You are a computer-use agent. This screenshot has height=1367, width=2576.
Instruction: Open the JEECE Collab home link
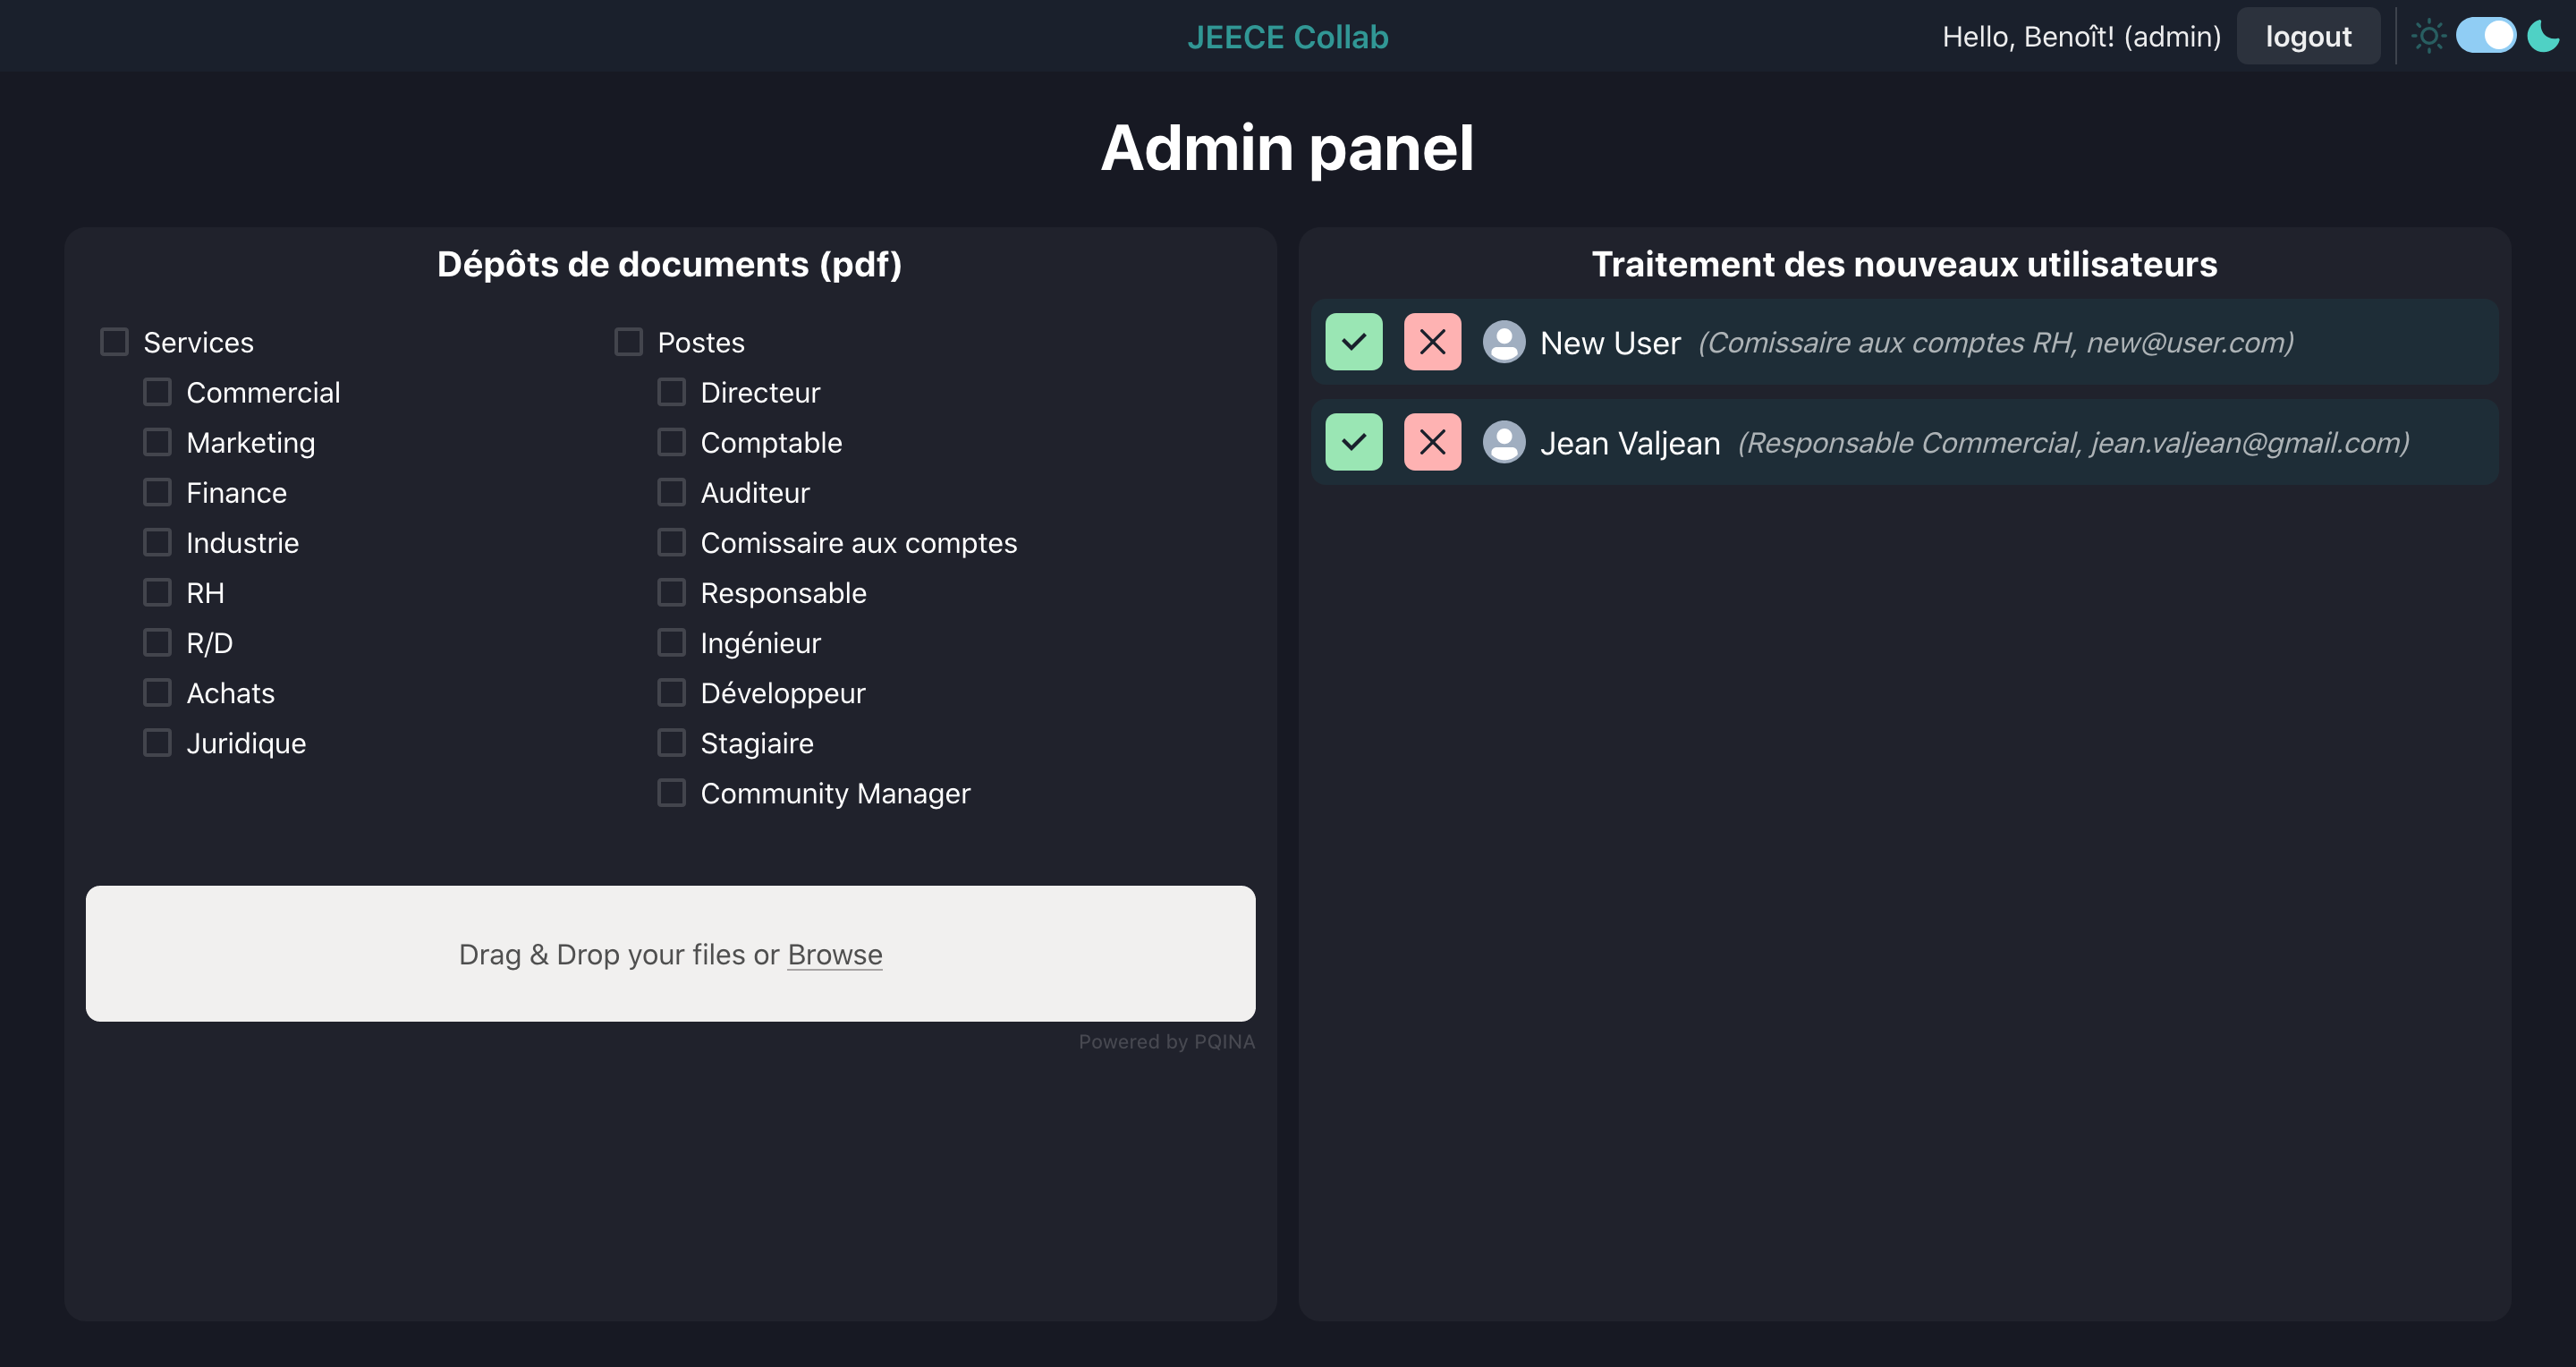1287,37
